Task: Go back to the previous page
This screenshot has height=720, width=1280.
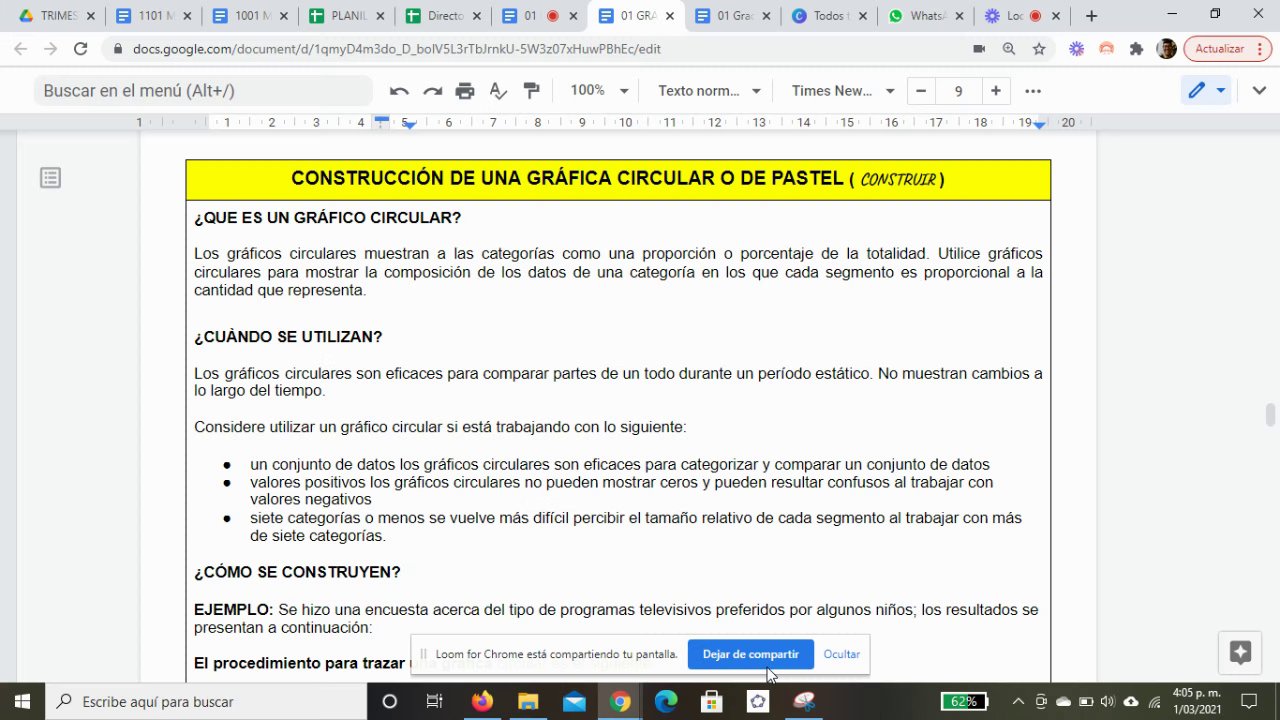Action: (21, 49)
